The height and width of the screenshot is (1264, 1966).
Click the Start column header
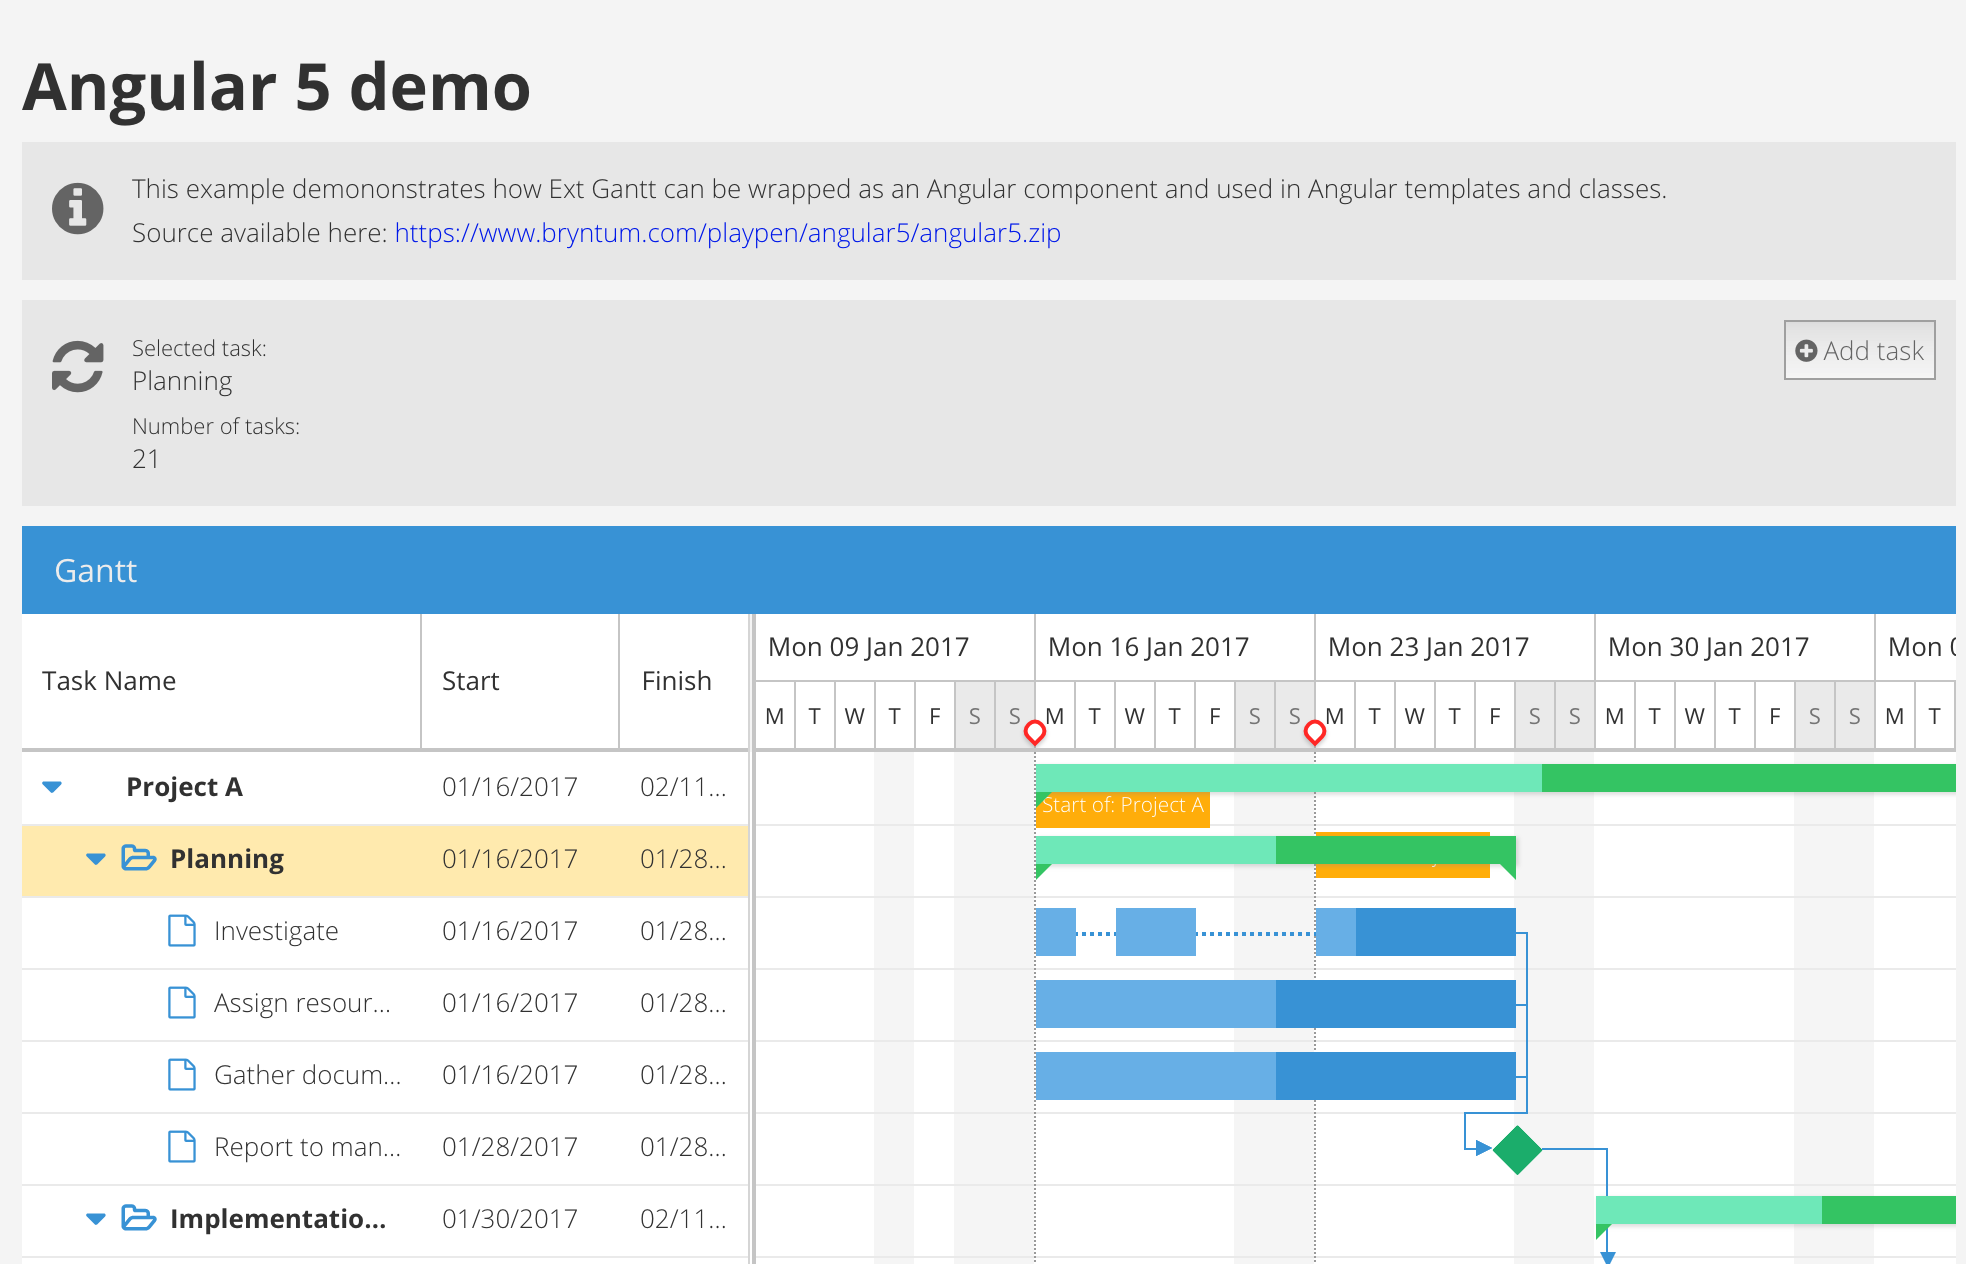470,680
